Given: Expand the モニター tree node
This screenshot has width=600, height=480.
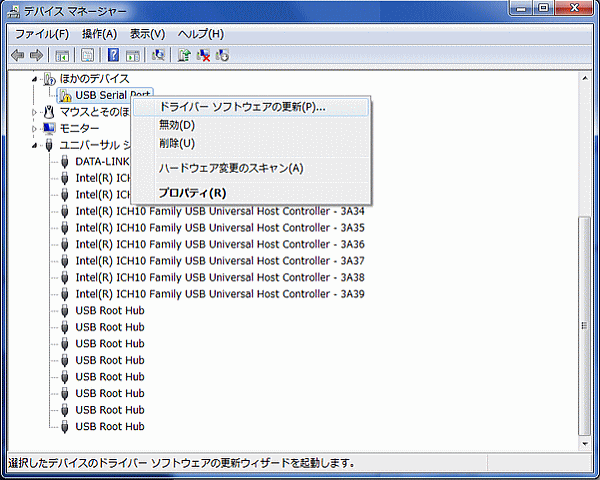Looking at the screenshot, I should pos(34,129).
